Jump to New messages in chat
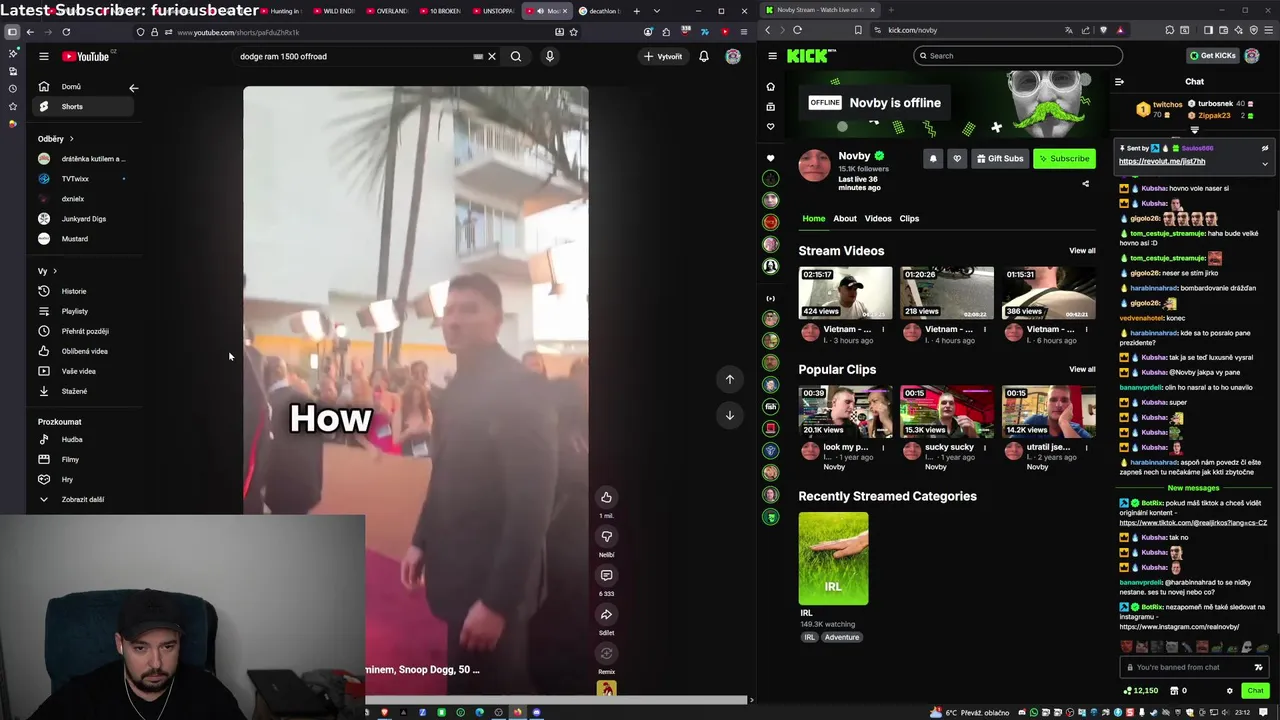Viewport: 1280px width, 720px height. (x=1193, y=488)
